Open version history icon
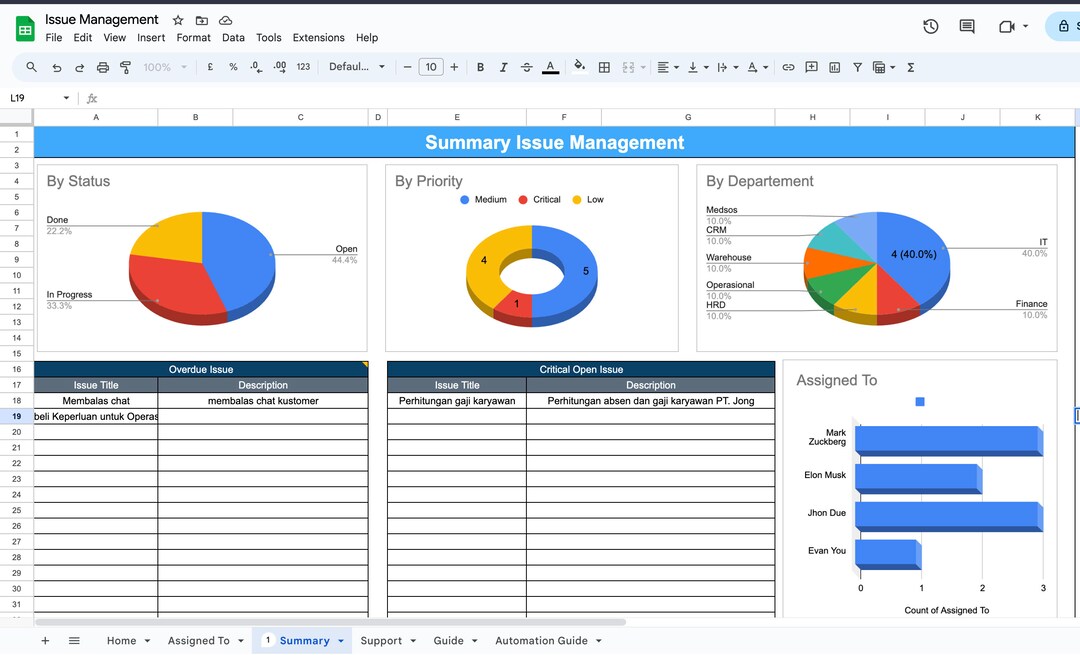 [x=930, y=27]
